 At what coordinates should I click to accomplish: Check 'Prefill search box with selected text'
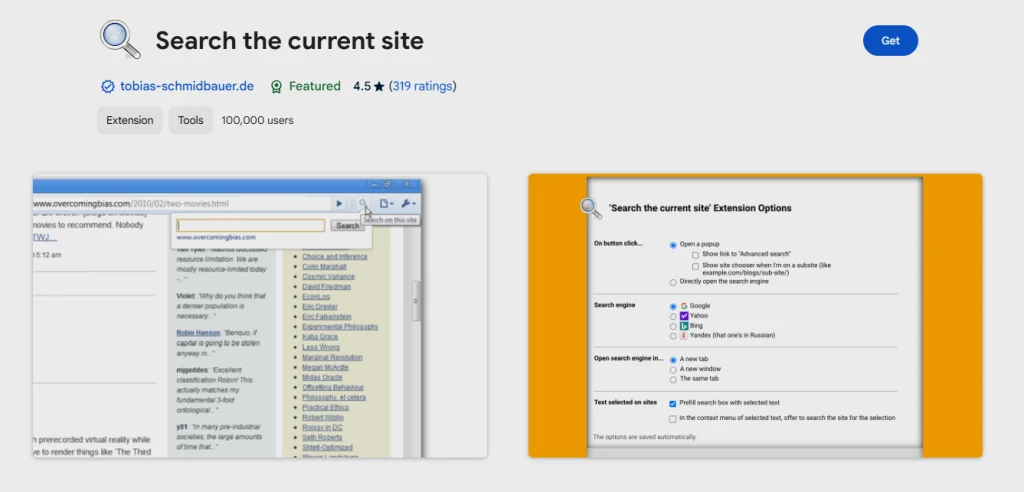pyautogui.click(x=673, y=403)
